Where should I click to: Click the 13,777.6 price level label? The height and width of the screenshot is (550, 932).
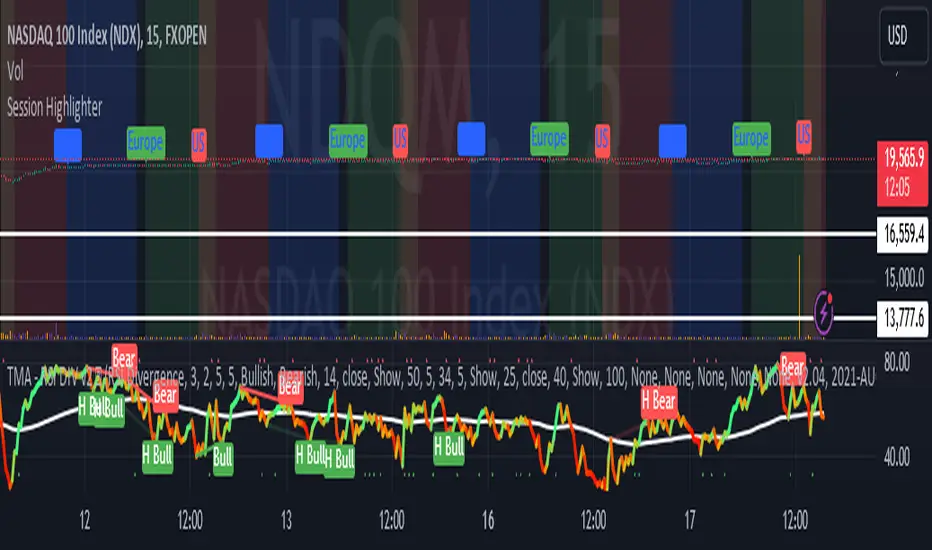[x=903, y=319]
